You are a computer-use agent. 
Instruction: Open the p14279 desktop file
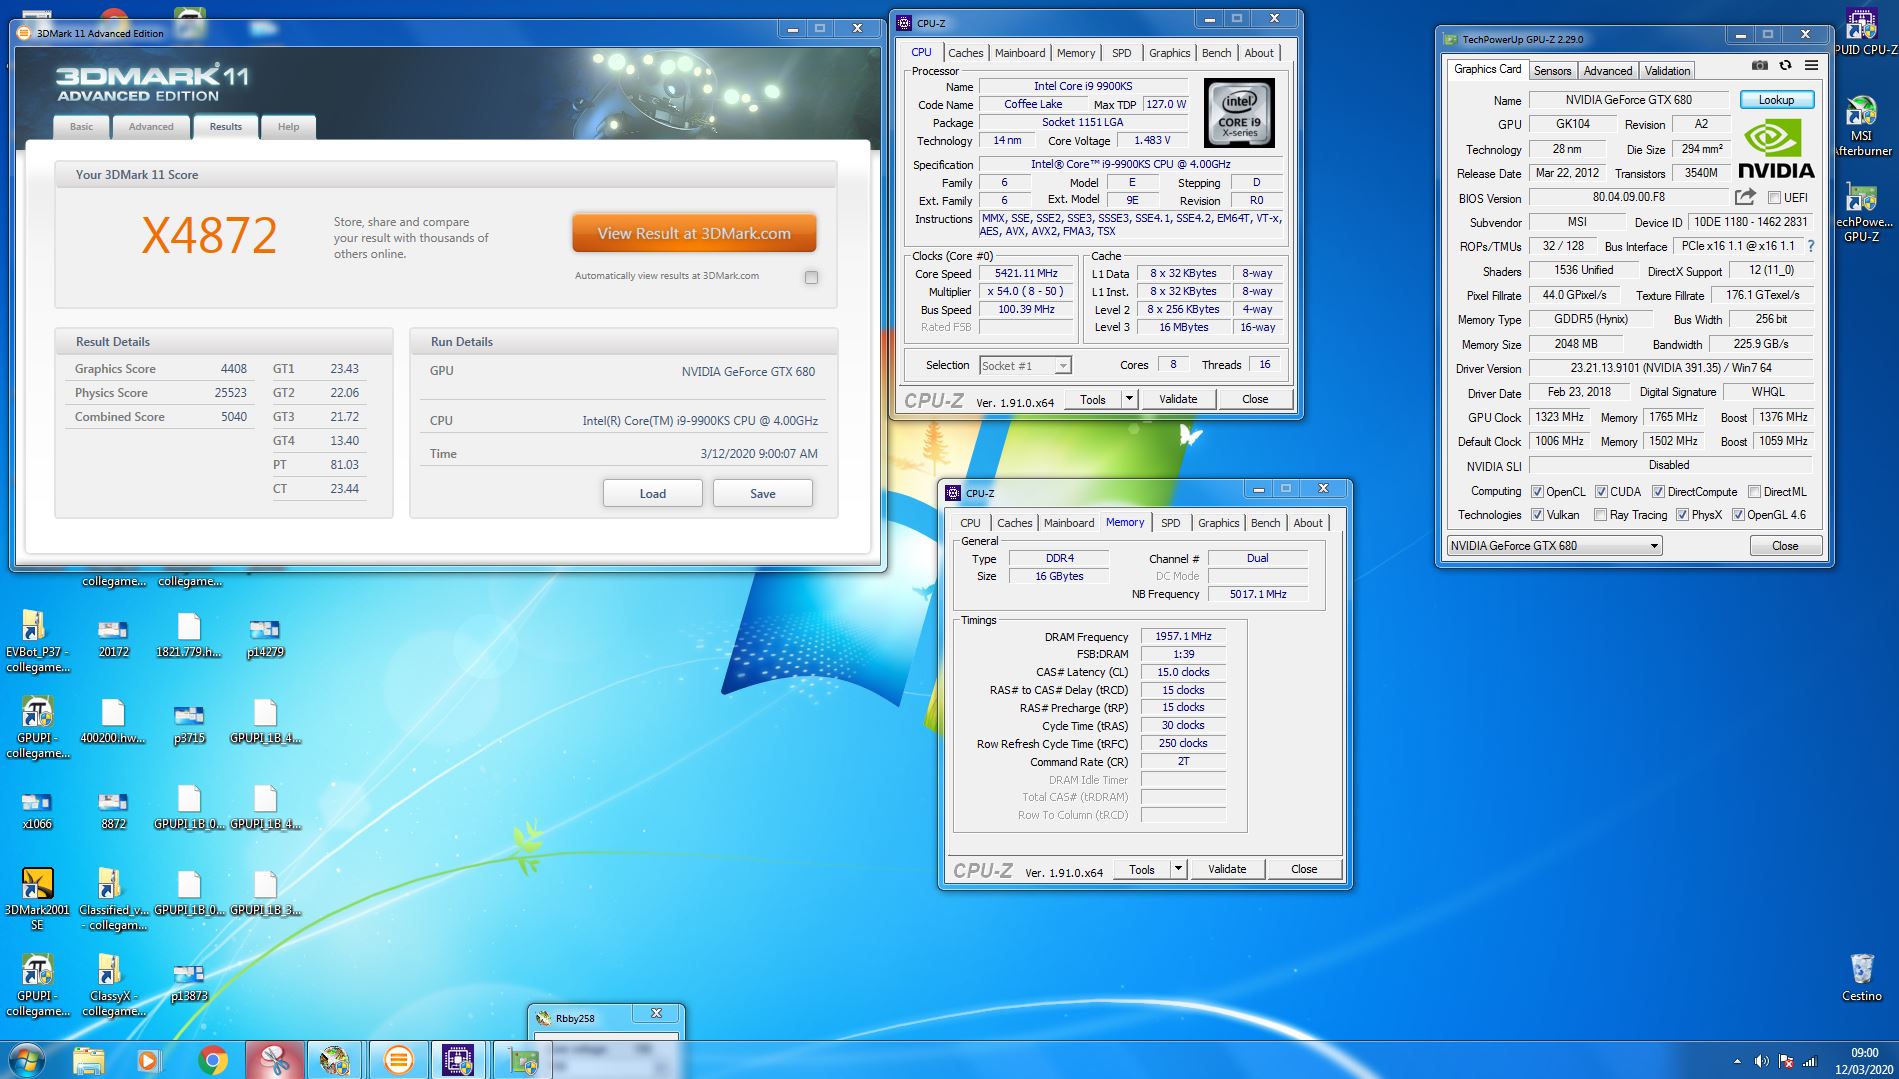pos(264,637)
